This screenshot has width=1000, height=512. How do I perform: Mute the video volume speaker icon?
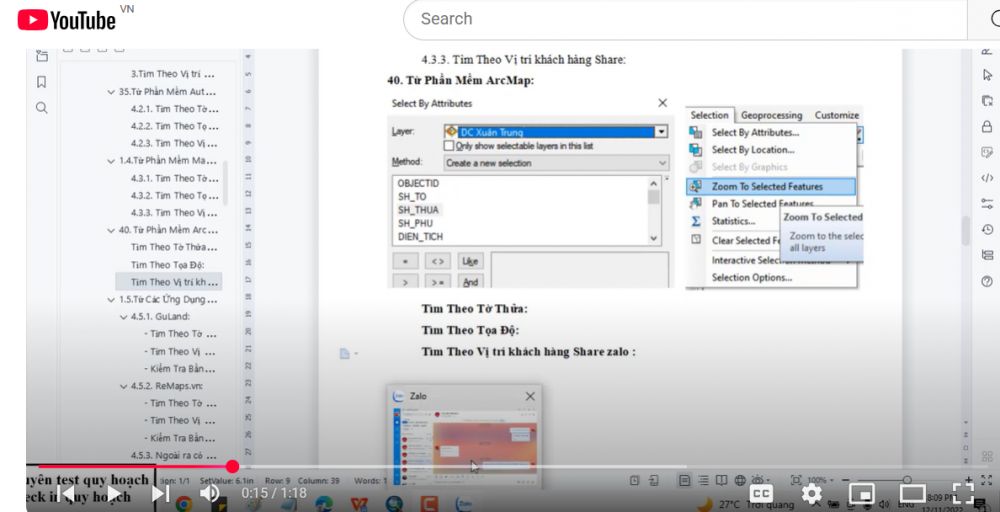pos(210,493)
